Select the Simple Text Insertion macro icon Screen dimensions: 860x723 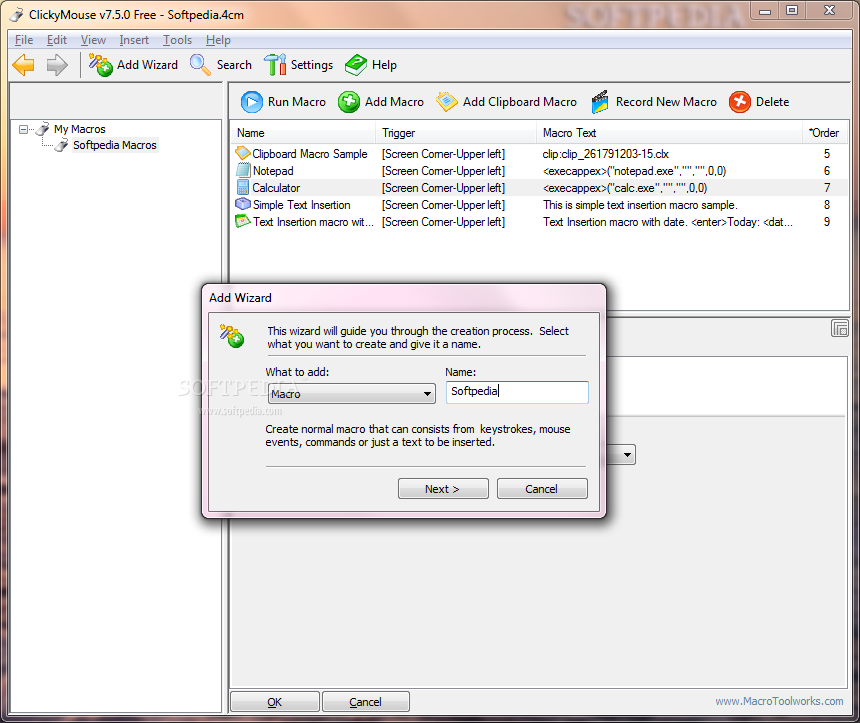[242, 204]
